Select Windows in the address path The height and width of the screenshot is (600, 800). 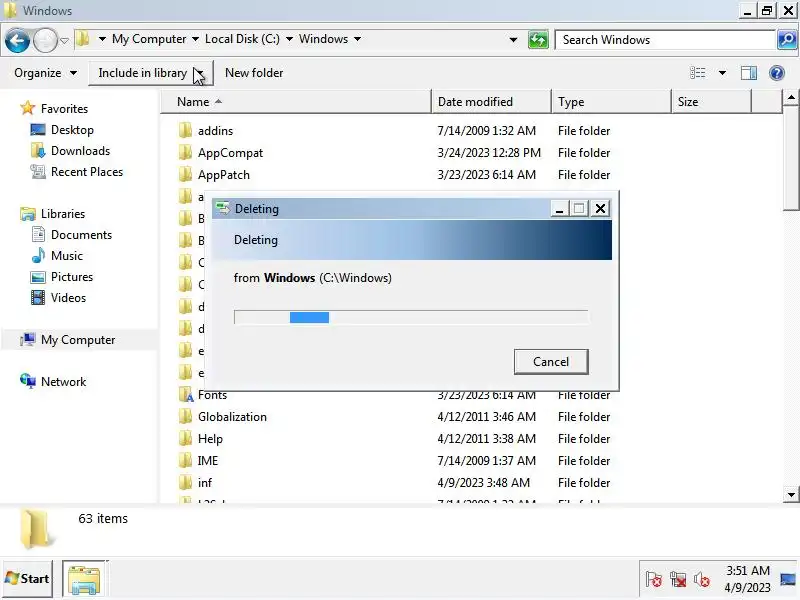pos(323,39)
